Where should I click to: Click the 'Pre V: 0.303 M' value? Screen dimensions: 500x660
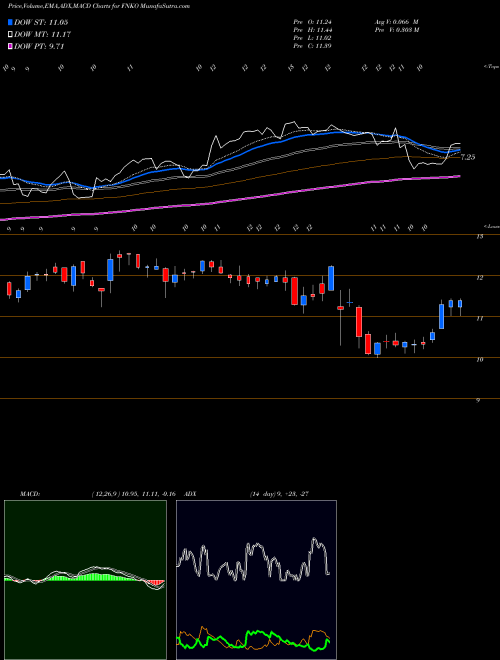point(396,30)
